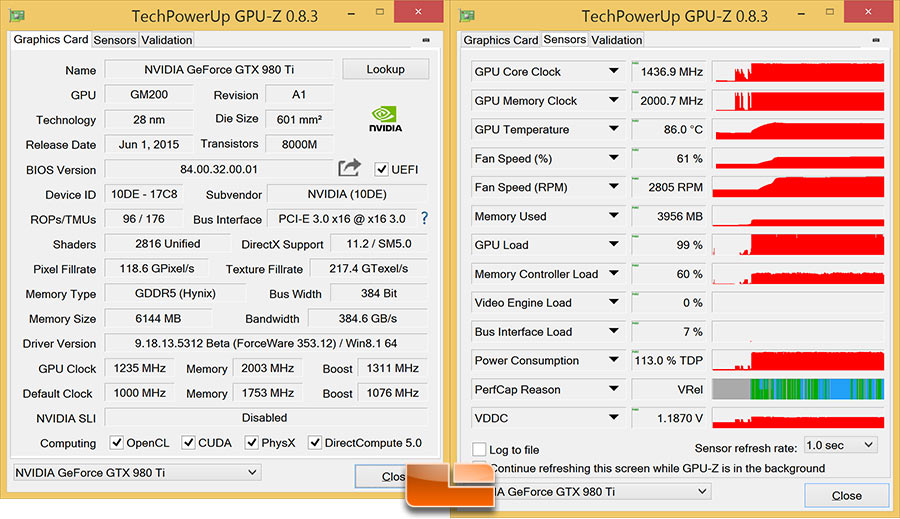Screen dimensions: 900x519
Task: Click the Close button in Sensors window
Action: click(x=847, y=495)
